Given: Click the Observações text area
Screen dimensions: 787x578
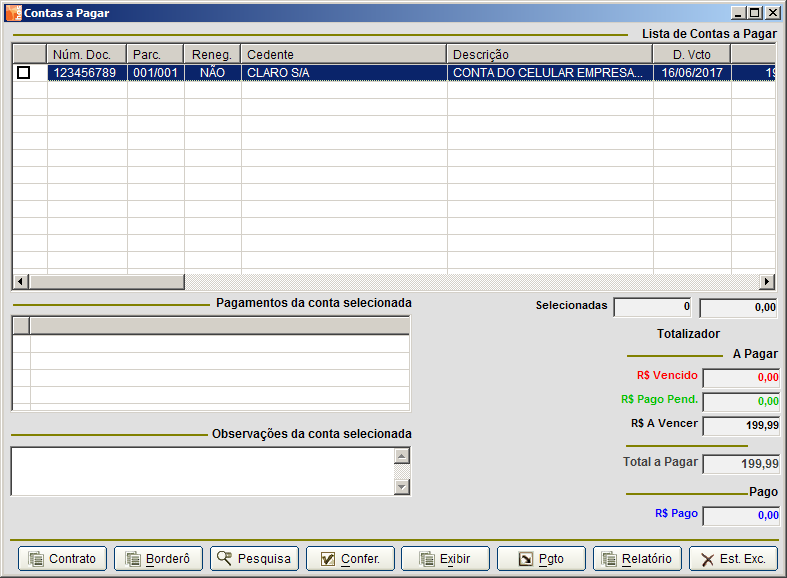Looking at the screenshot, I should pyautogui.click(x=200, y=470).
